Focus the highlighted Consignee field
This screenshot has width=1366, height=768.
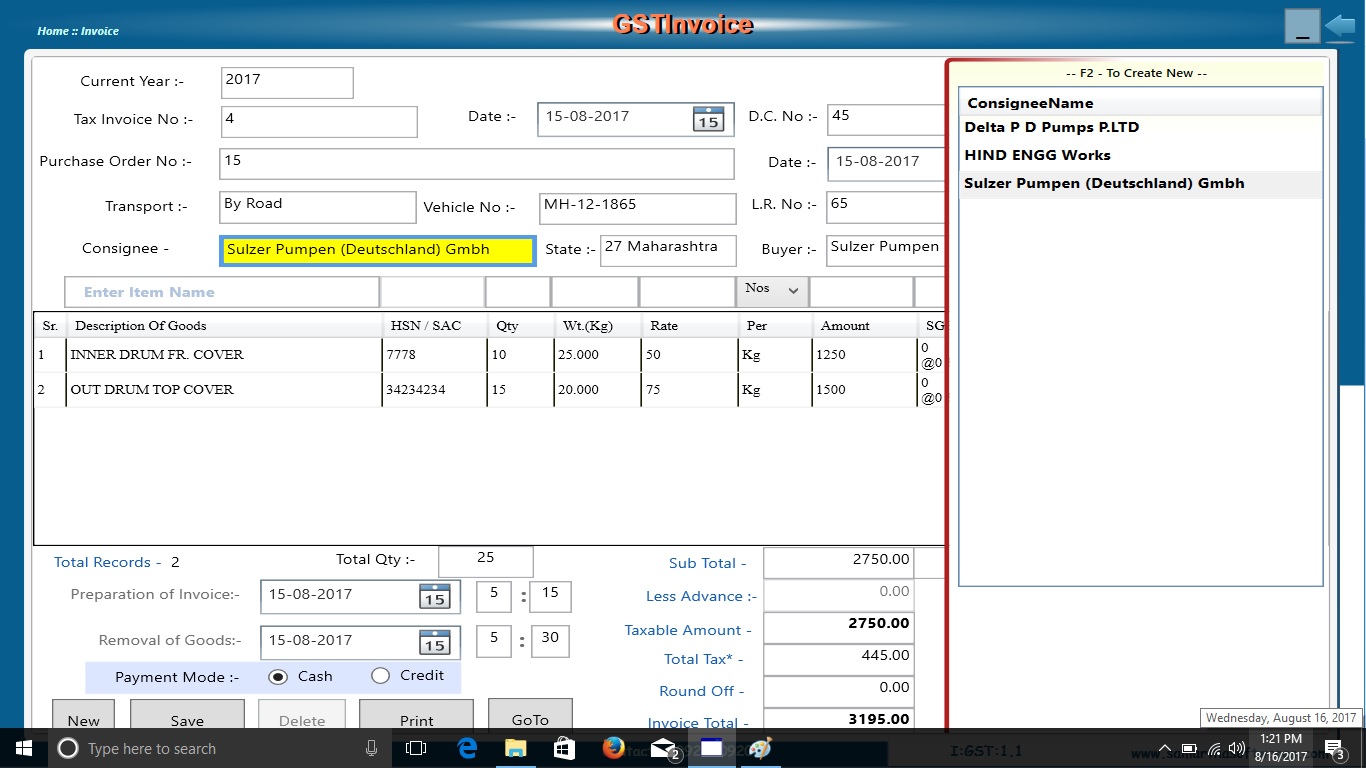pos(378,251)
